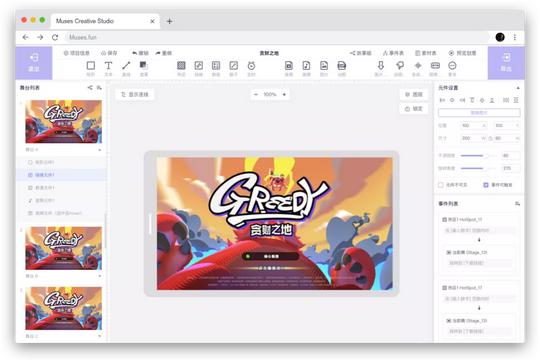Select the text (T) tool
This screenshot has width=540, height=360.
coord(108,65)
